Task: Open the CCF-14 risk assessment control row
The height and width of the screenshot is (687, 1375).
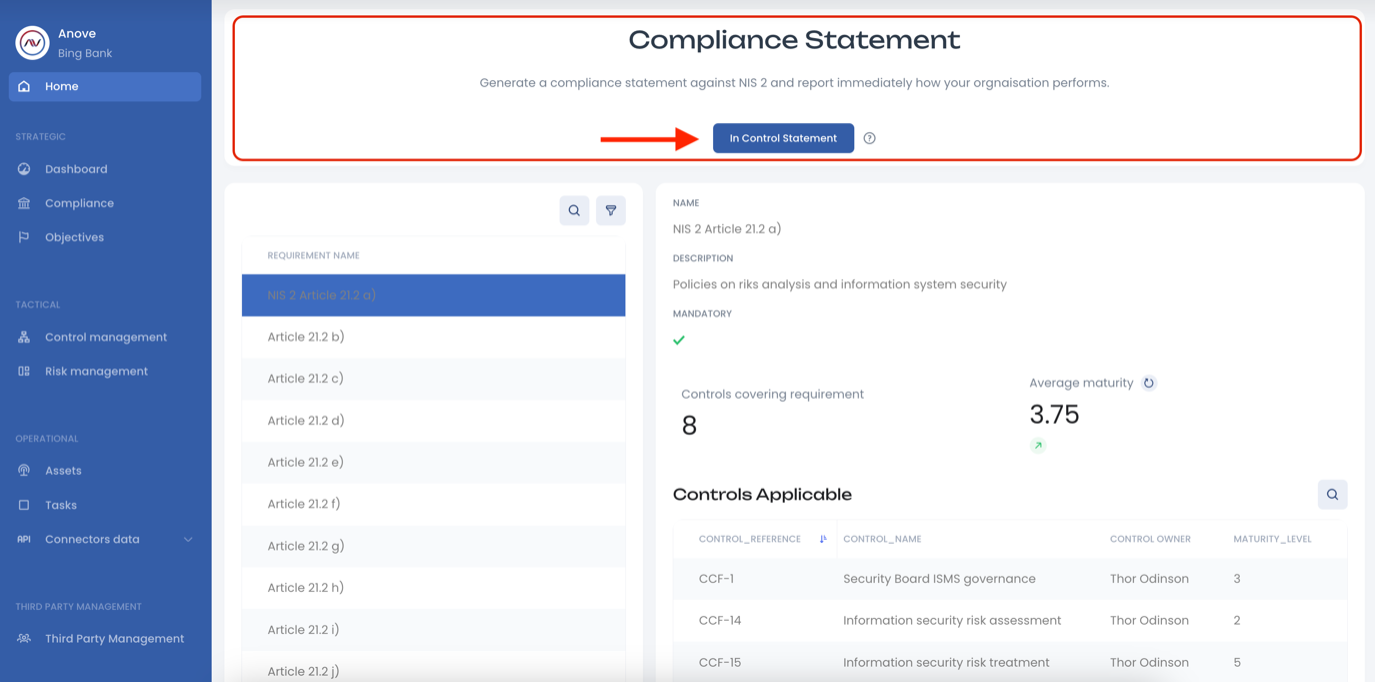Action: (x=951, y=620)
